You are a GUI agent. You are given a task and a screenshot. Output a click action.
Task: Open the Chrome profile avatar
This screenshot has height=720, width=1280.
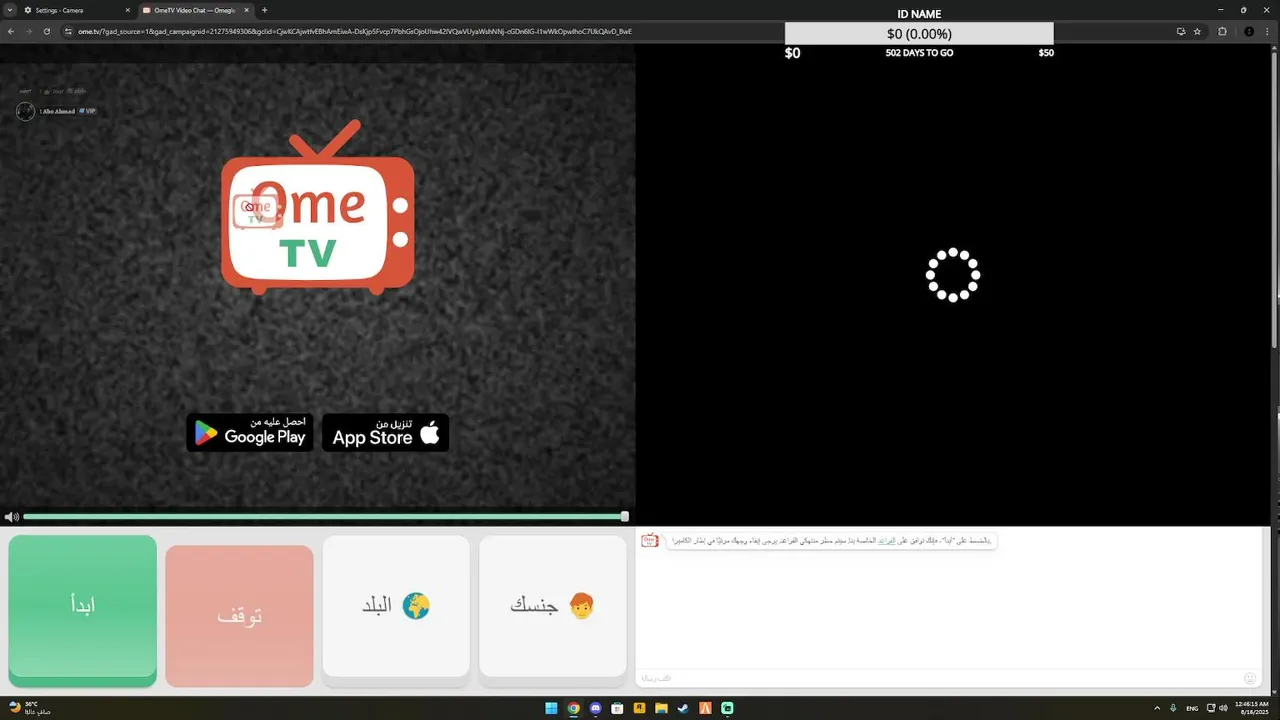[1248, 31]
